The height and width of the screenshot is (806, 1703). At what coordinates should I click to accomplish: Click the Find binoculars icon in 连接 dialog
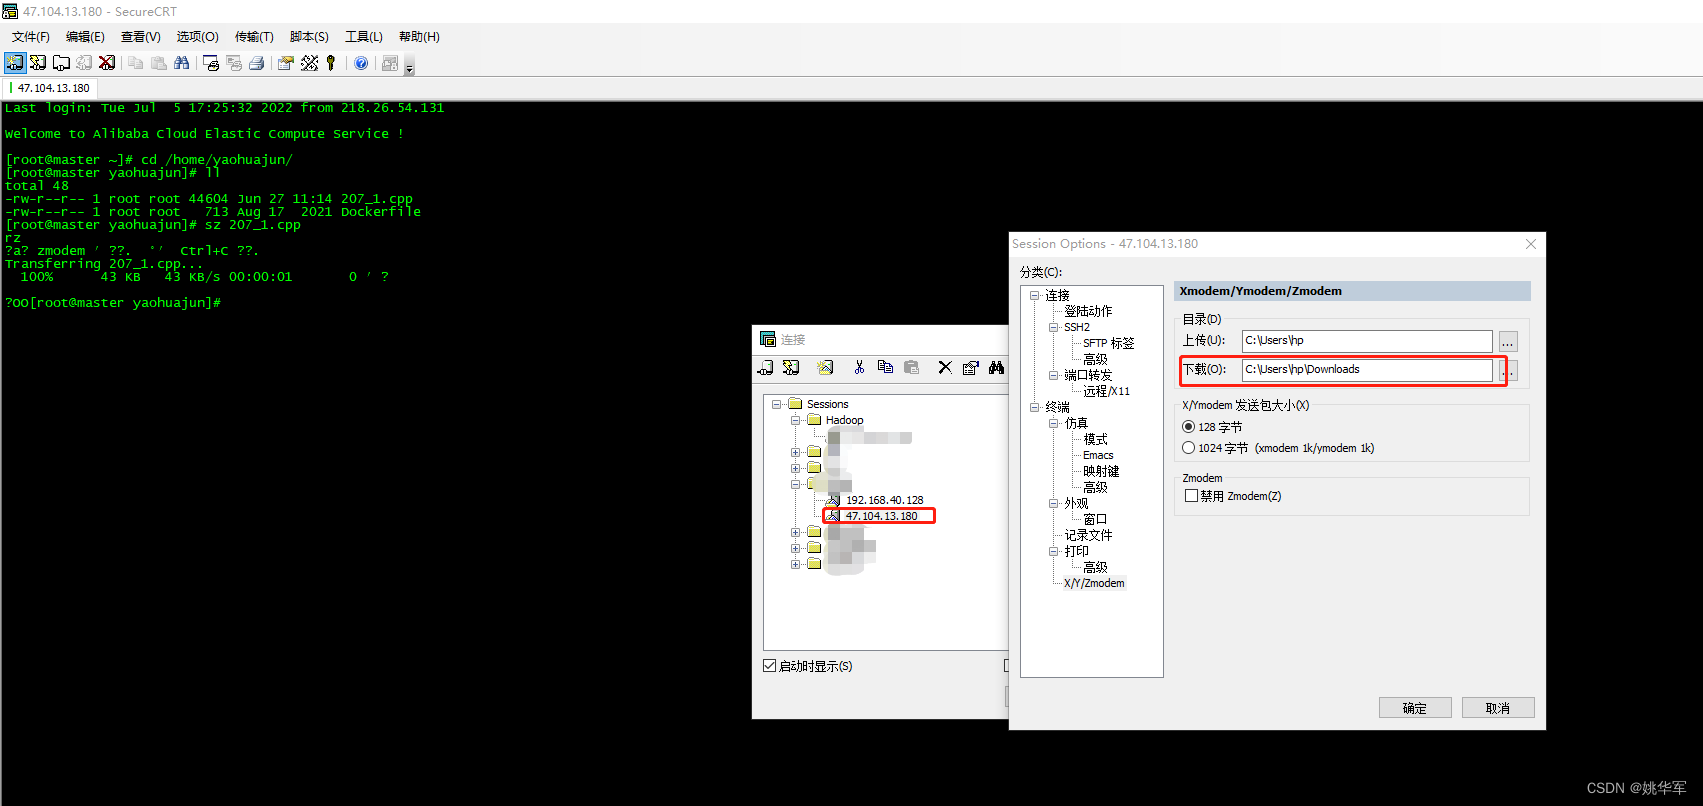tap(996, 368)
